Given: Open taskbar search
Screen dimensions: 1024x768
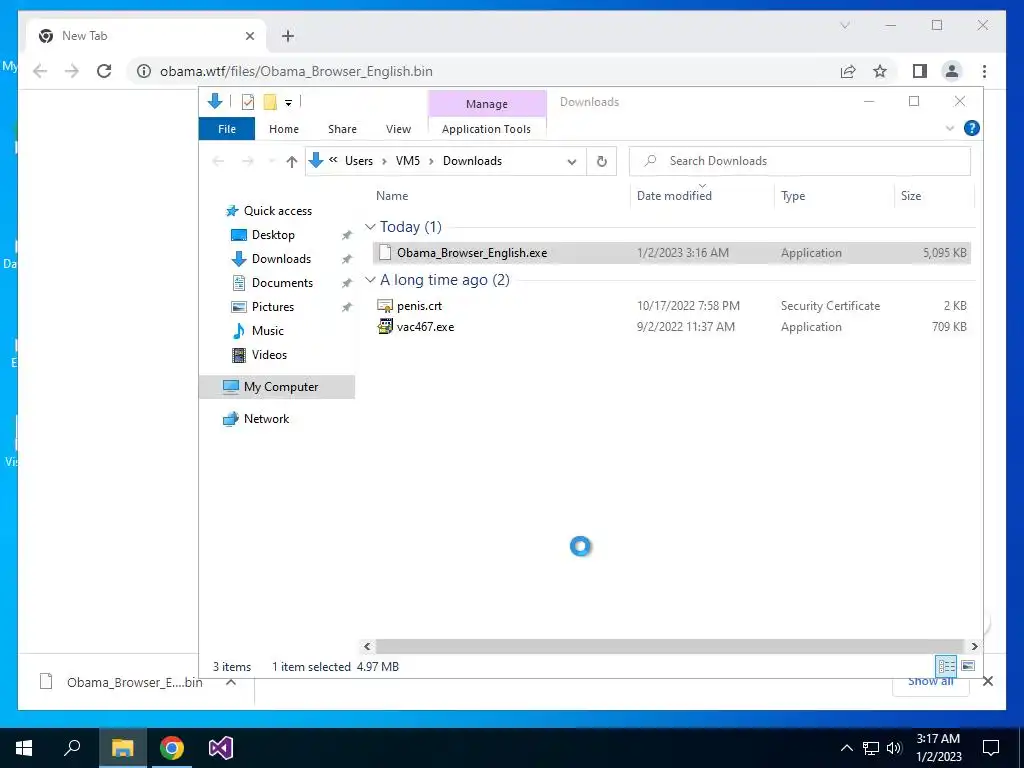Looking at the screenshot, I should coord(72,748).
